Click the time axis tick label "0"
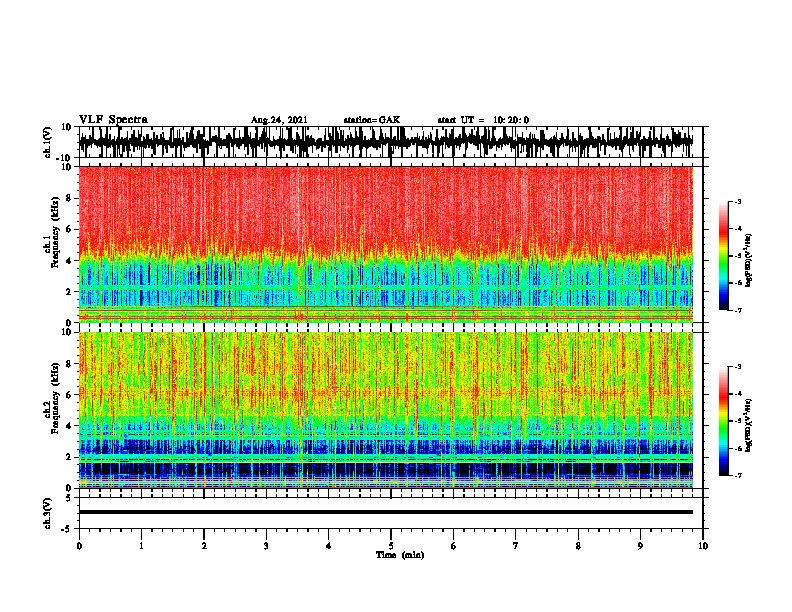 (x=79, y=546)
